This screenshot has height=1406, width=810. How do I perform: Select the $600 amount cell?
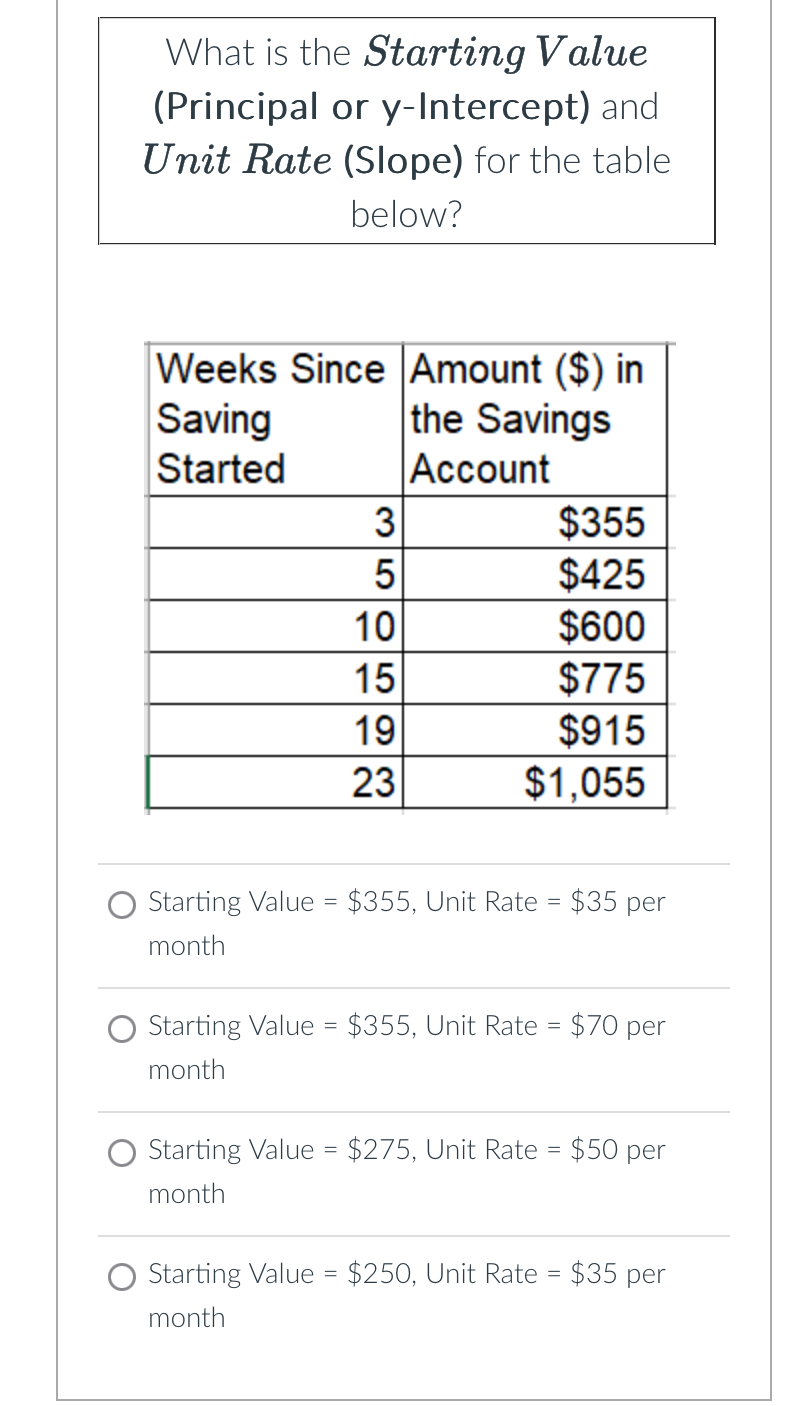[x=536, y=627]
